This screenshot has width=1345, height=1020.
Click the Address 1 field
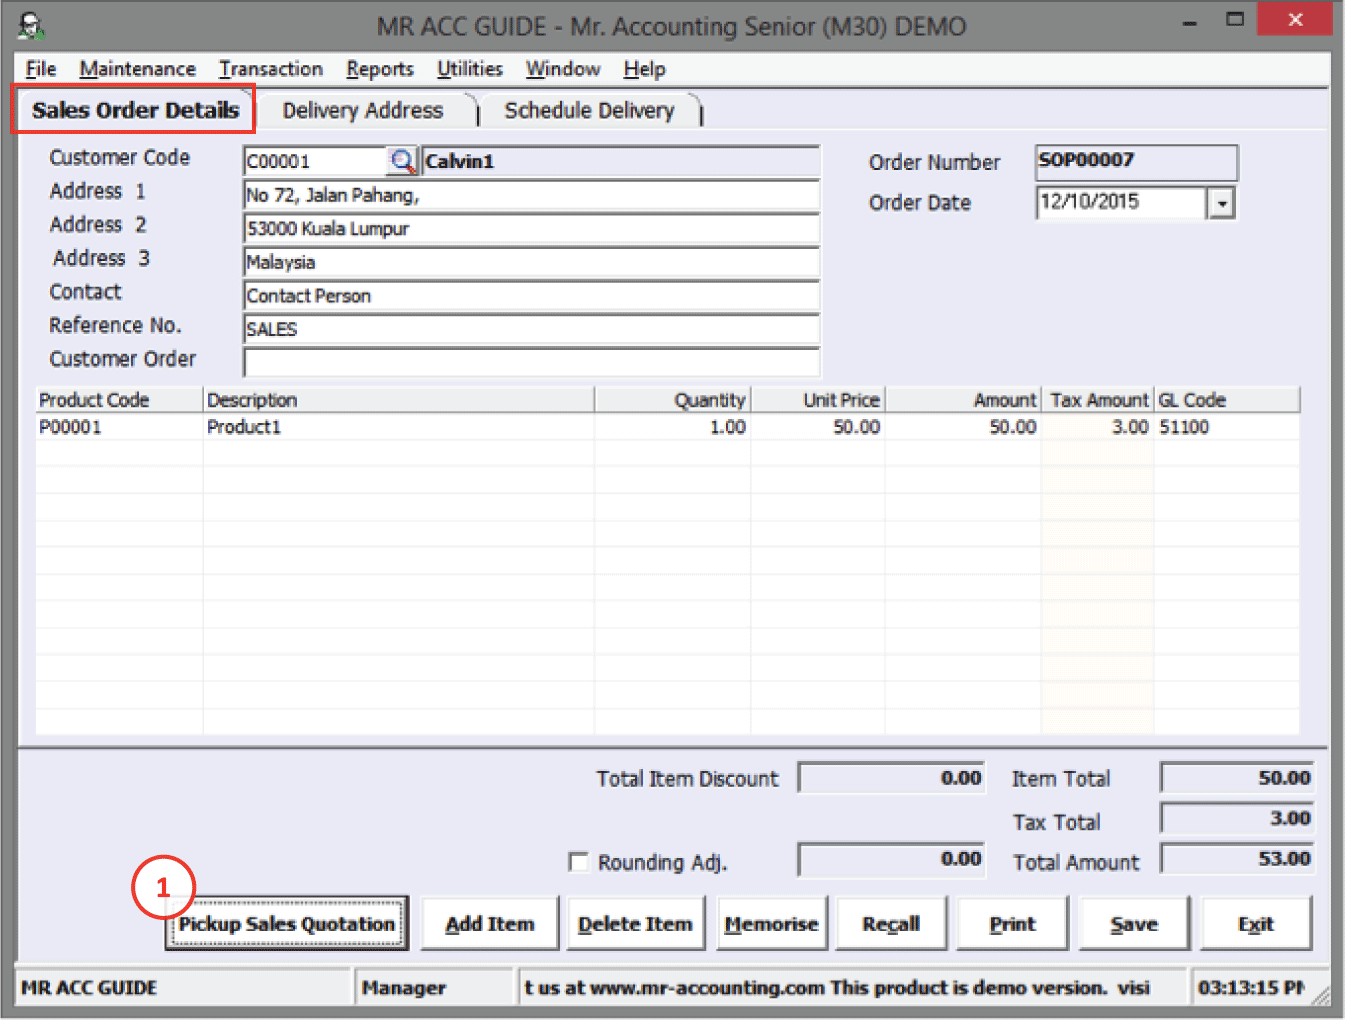531,195
